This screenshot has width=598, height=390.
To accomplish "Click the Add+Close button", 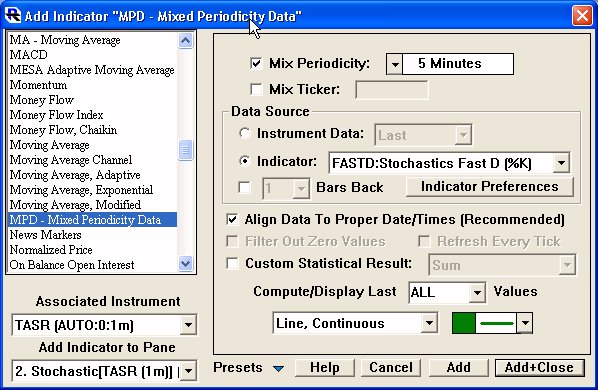I will pos(539,368).
